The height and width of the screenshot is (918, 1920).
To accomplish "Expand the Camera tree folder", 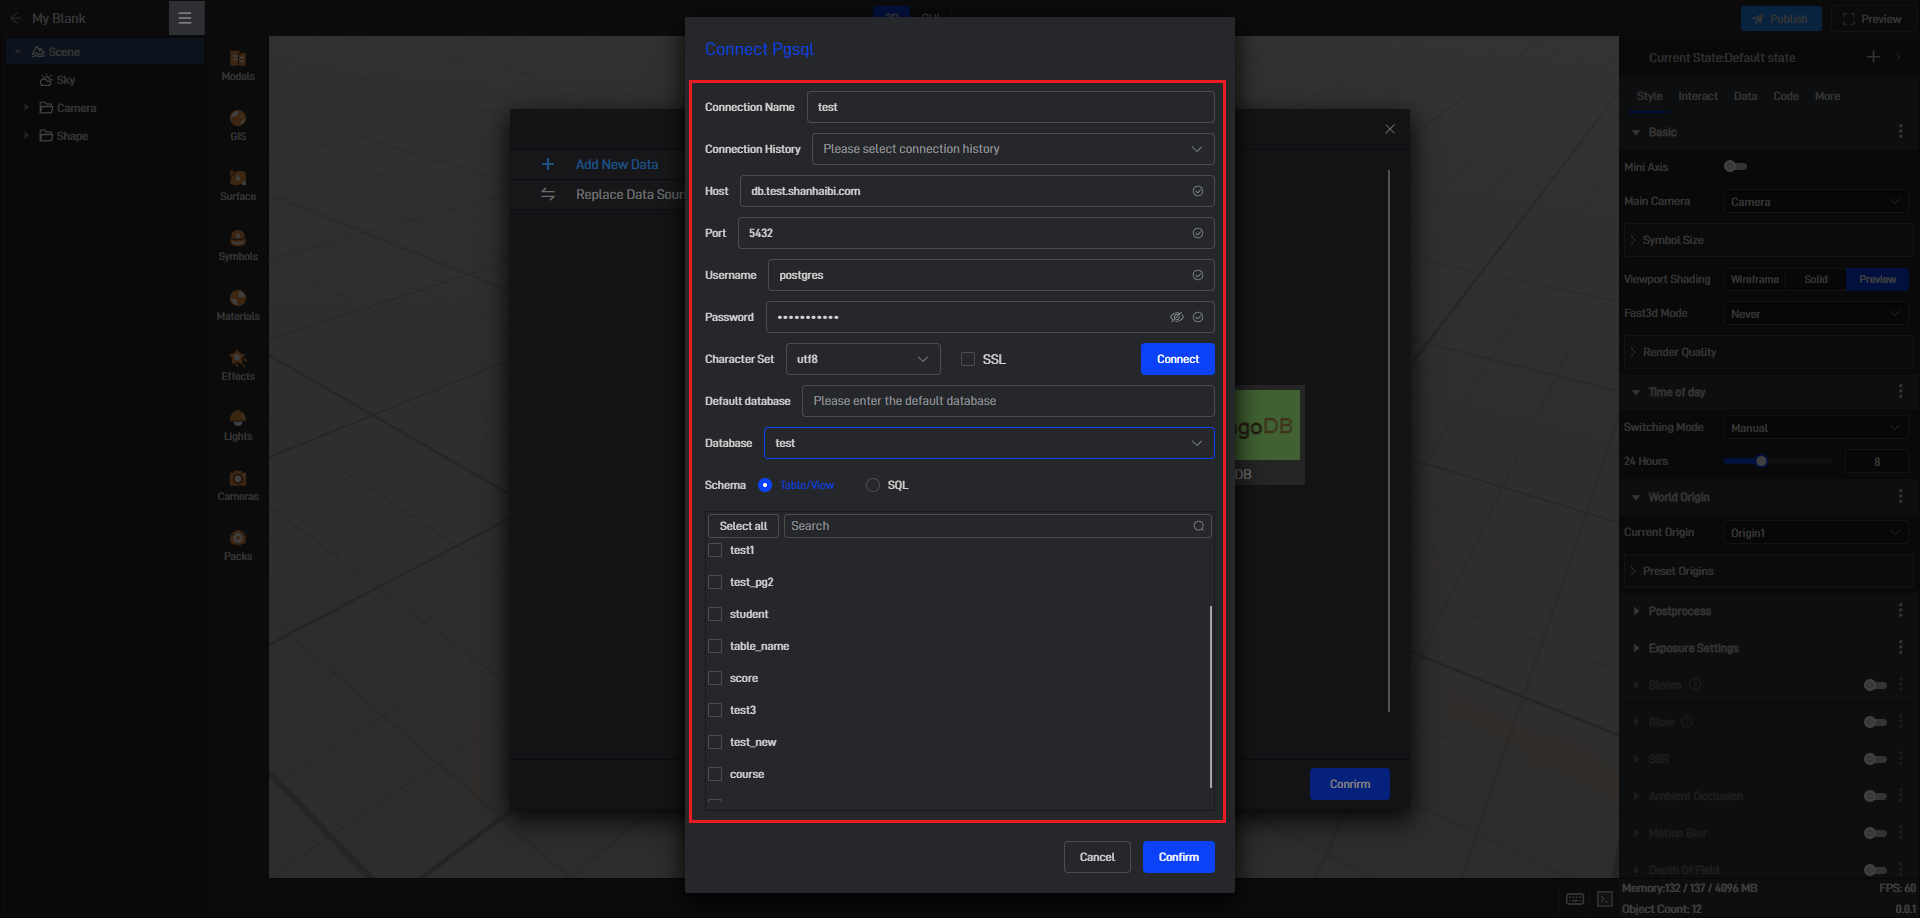I will pos(26,107).
